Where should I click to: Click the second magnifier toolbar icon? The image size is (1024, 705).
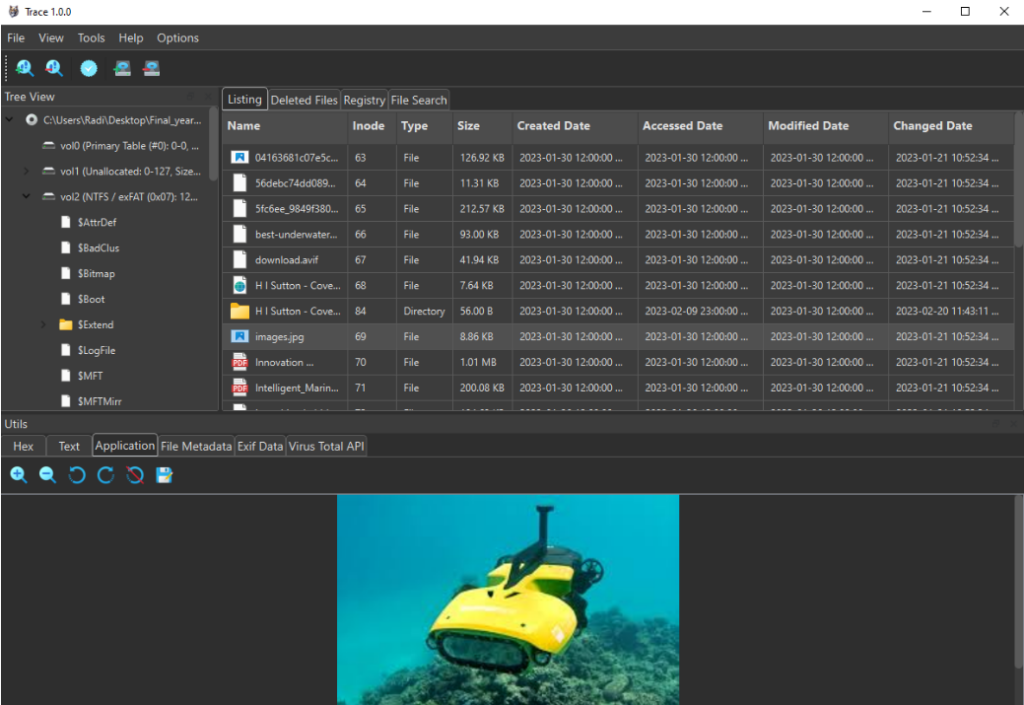click(54, 68)
